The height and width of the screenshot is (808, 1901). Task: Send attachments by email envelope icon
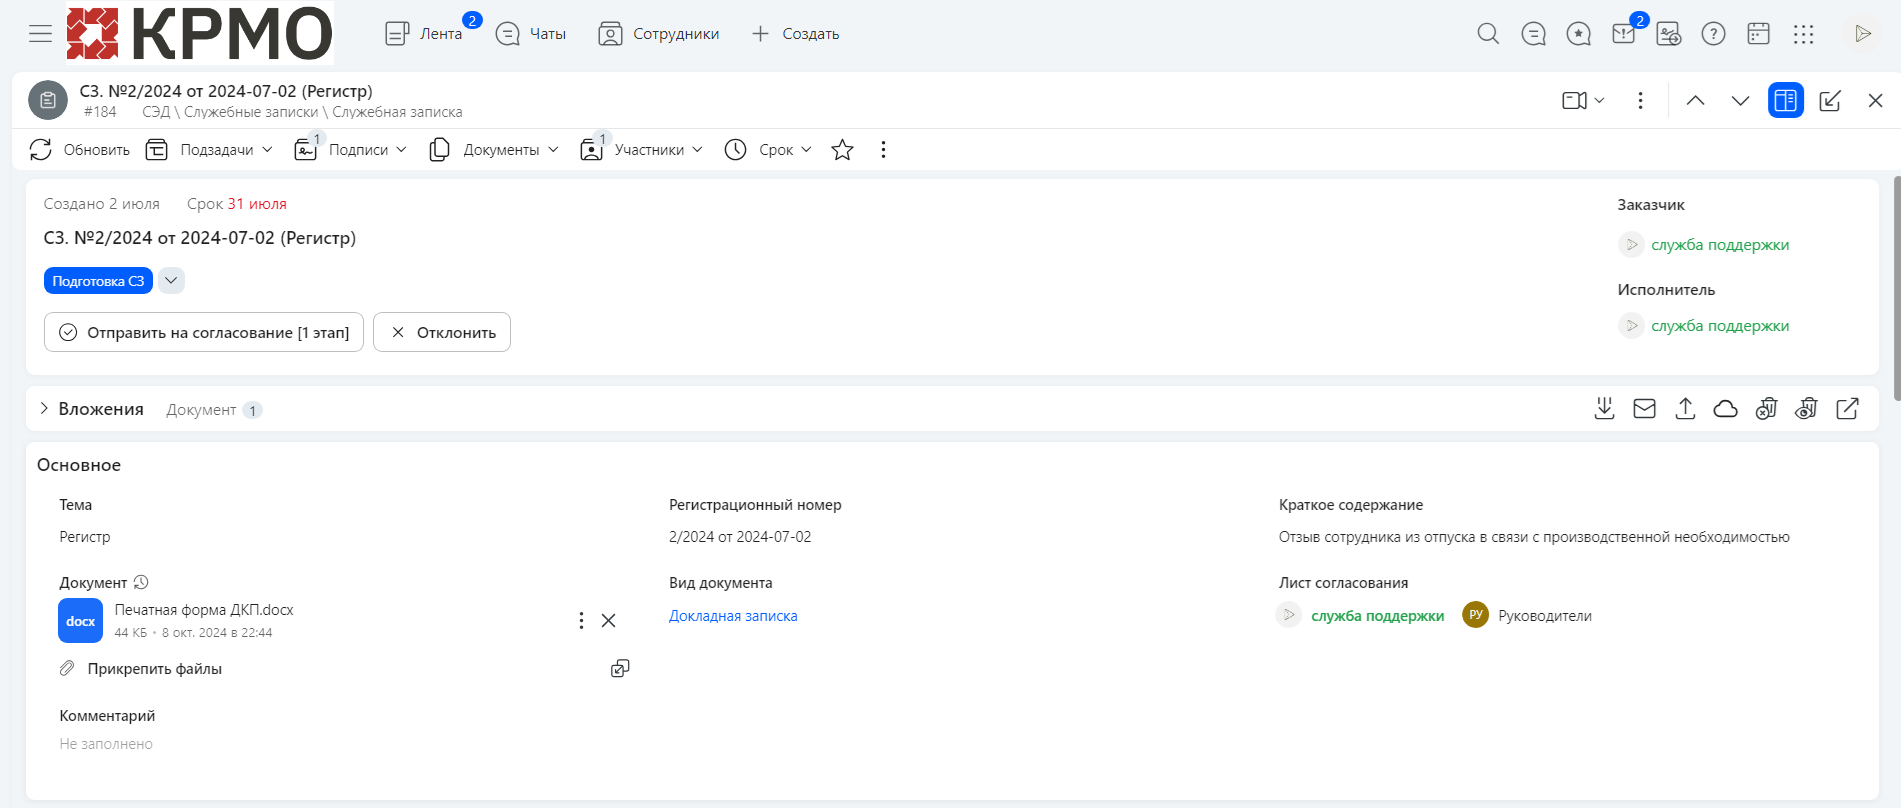(x=1644, y=408)
